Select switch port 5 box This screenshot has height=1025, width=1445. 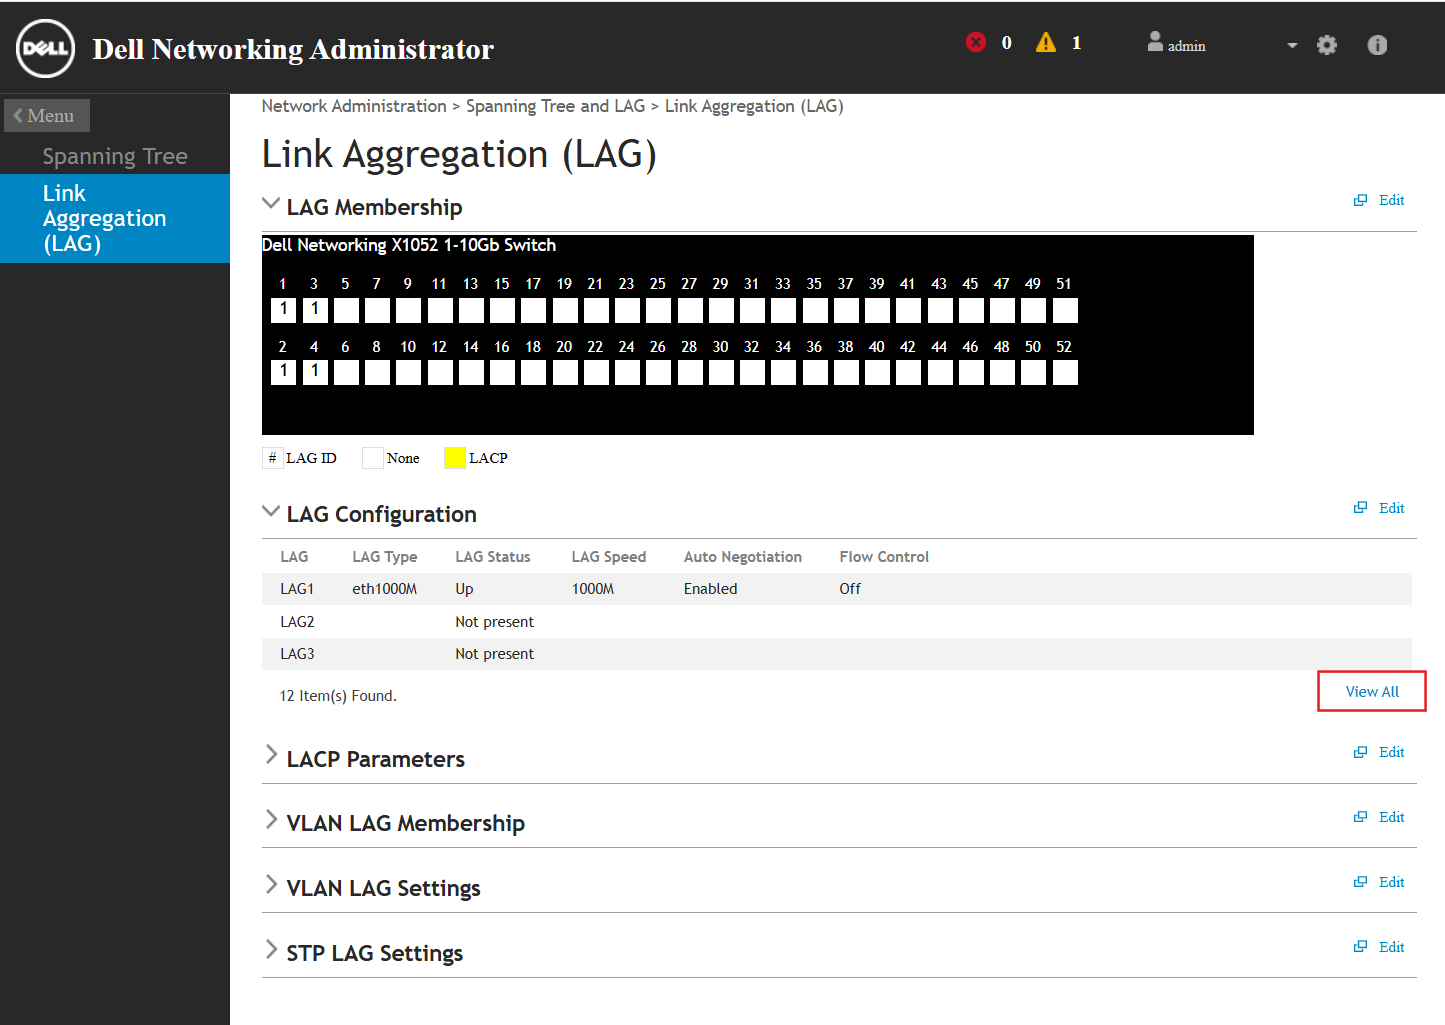(346, 310)
